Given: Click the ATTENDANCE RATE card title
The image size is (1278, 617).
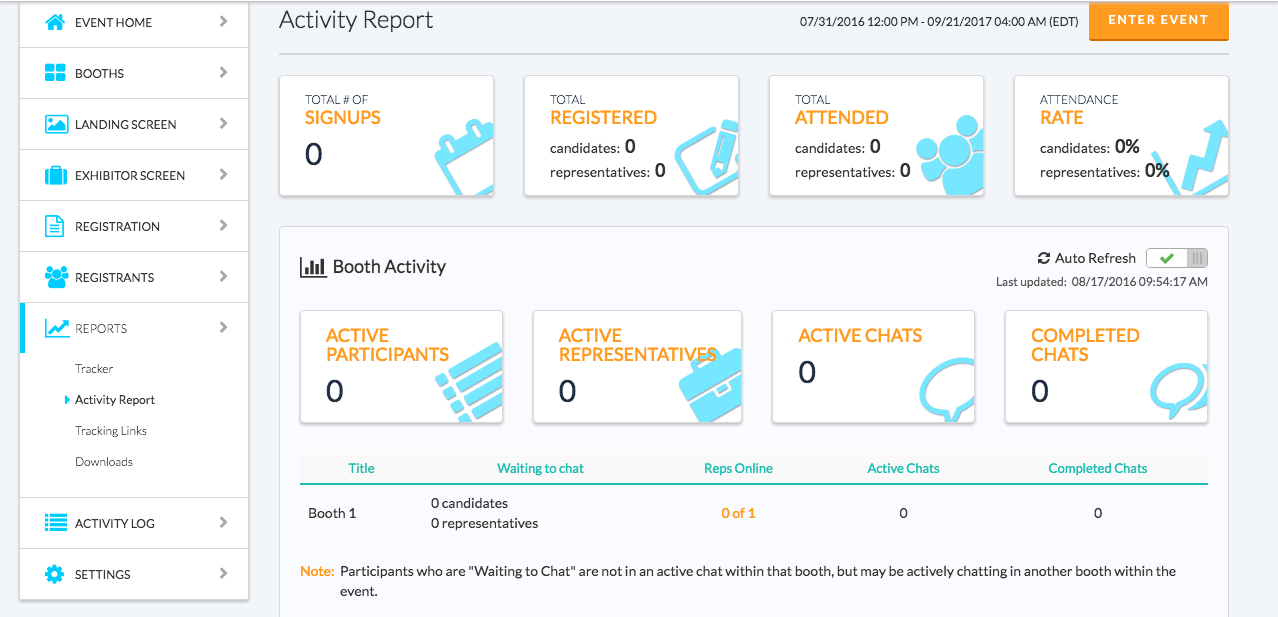Looking at the screenshot, I should point(1079,109).
